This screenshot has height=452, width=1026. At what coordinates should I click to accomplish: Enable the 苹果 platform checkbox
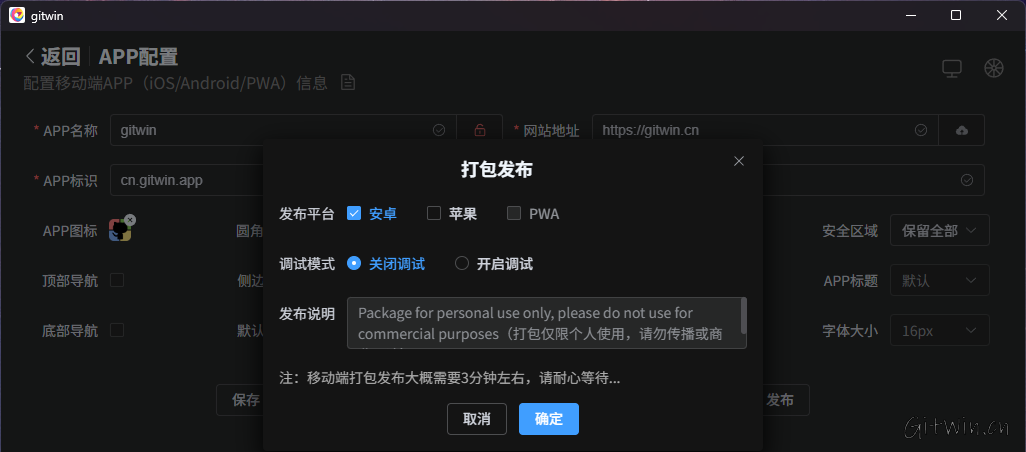434,213
